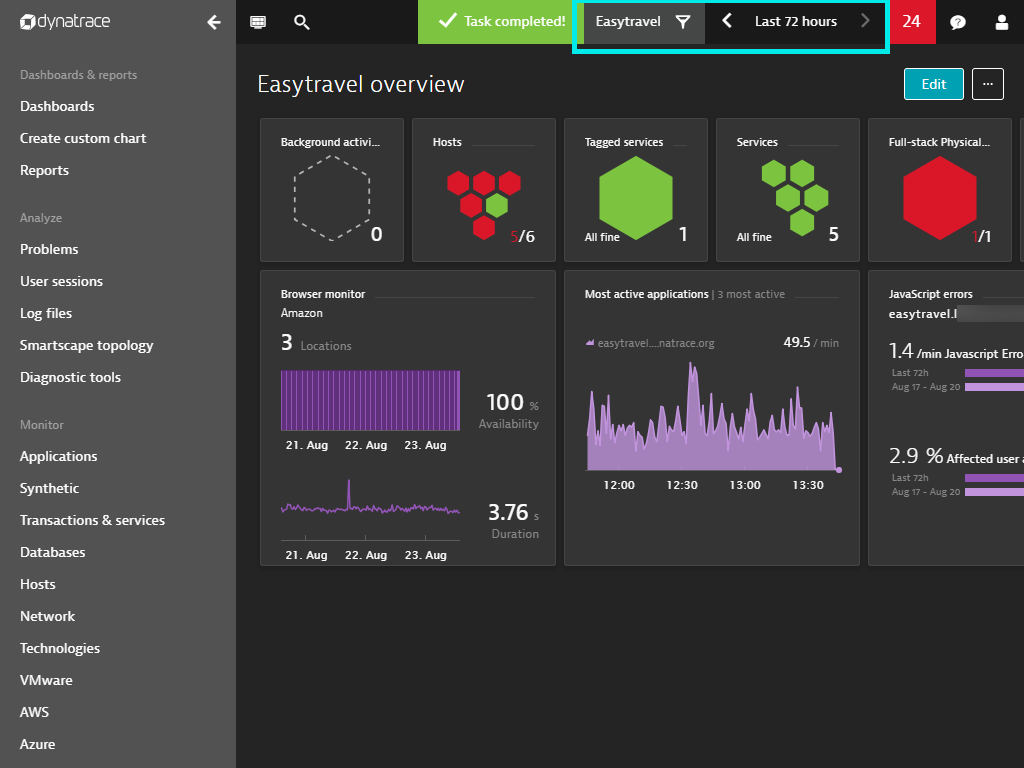This screenshot has height=768, width=1024.
Task: Open the Last 72 hours timeframe selector
Action: [796, 22]
